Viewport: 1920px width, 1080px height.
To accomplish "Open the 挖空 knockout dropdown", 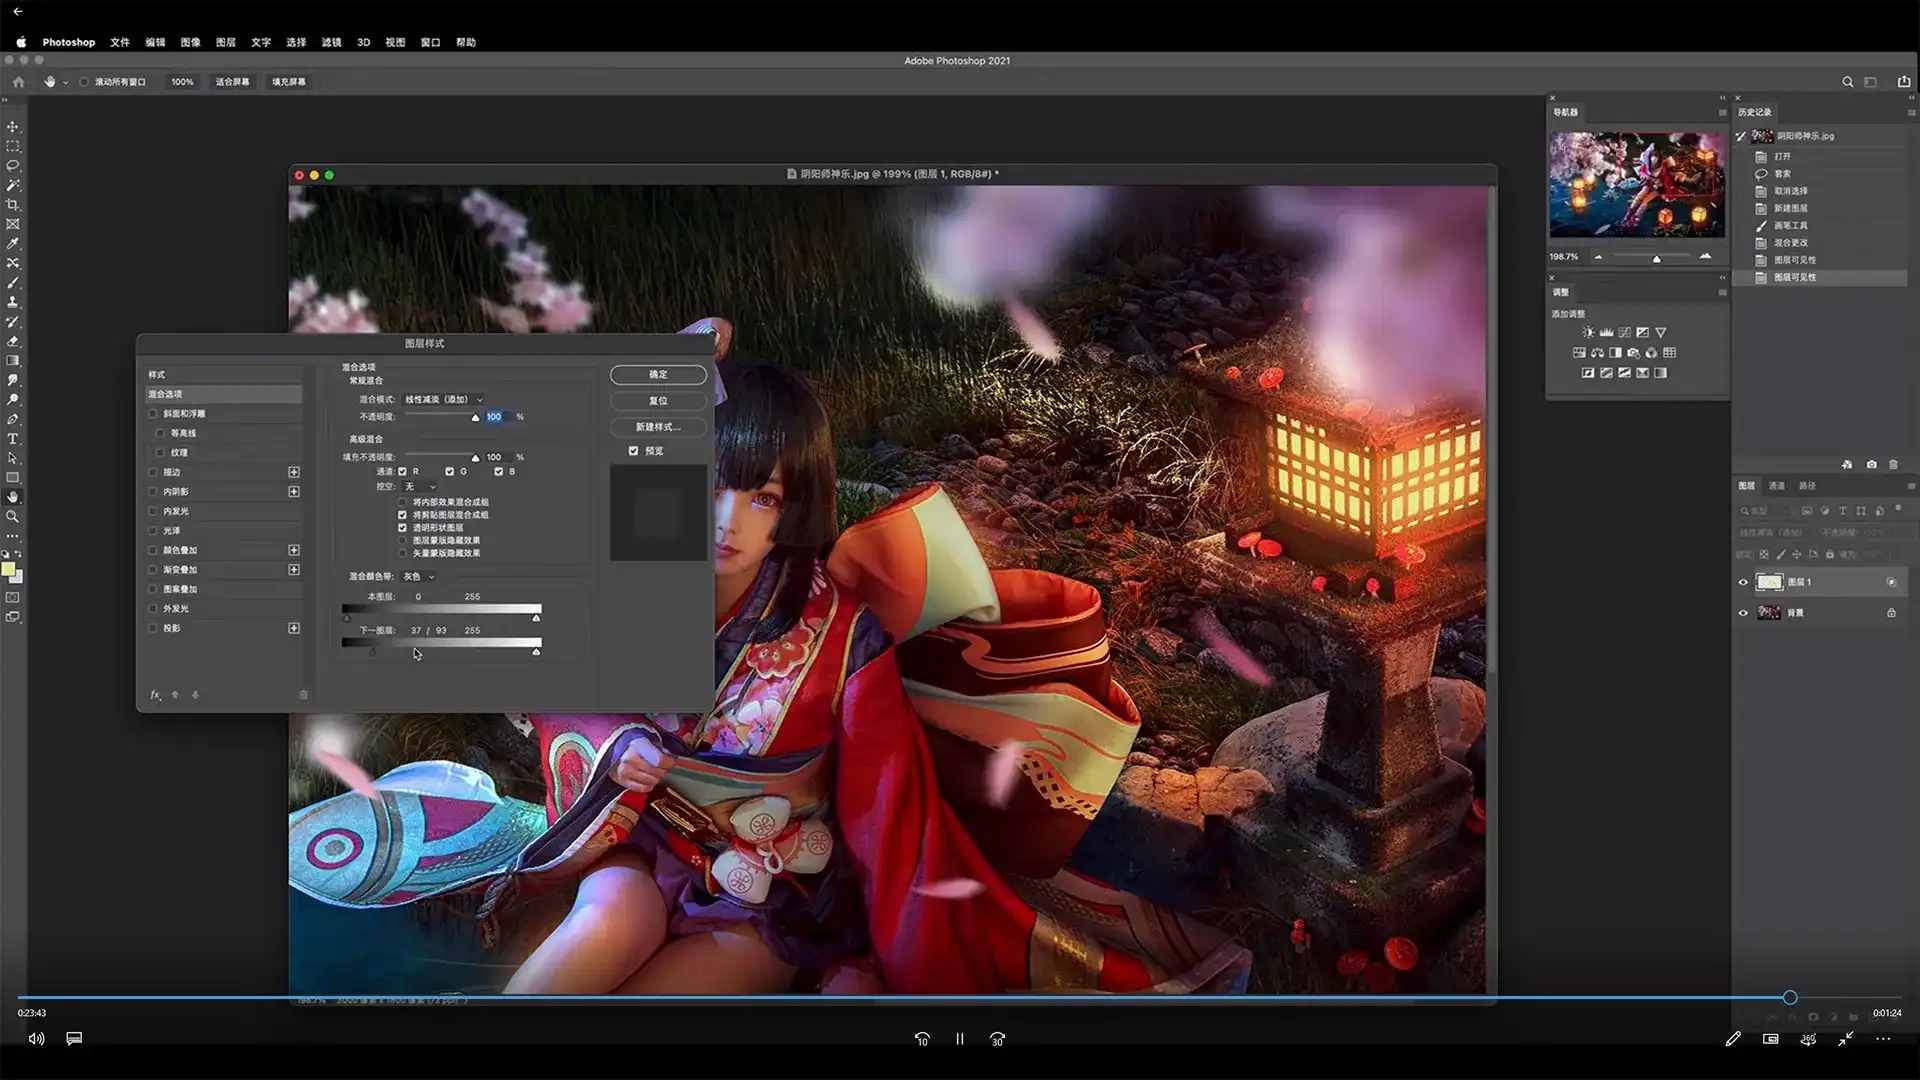I will coord(419,487).
